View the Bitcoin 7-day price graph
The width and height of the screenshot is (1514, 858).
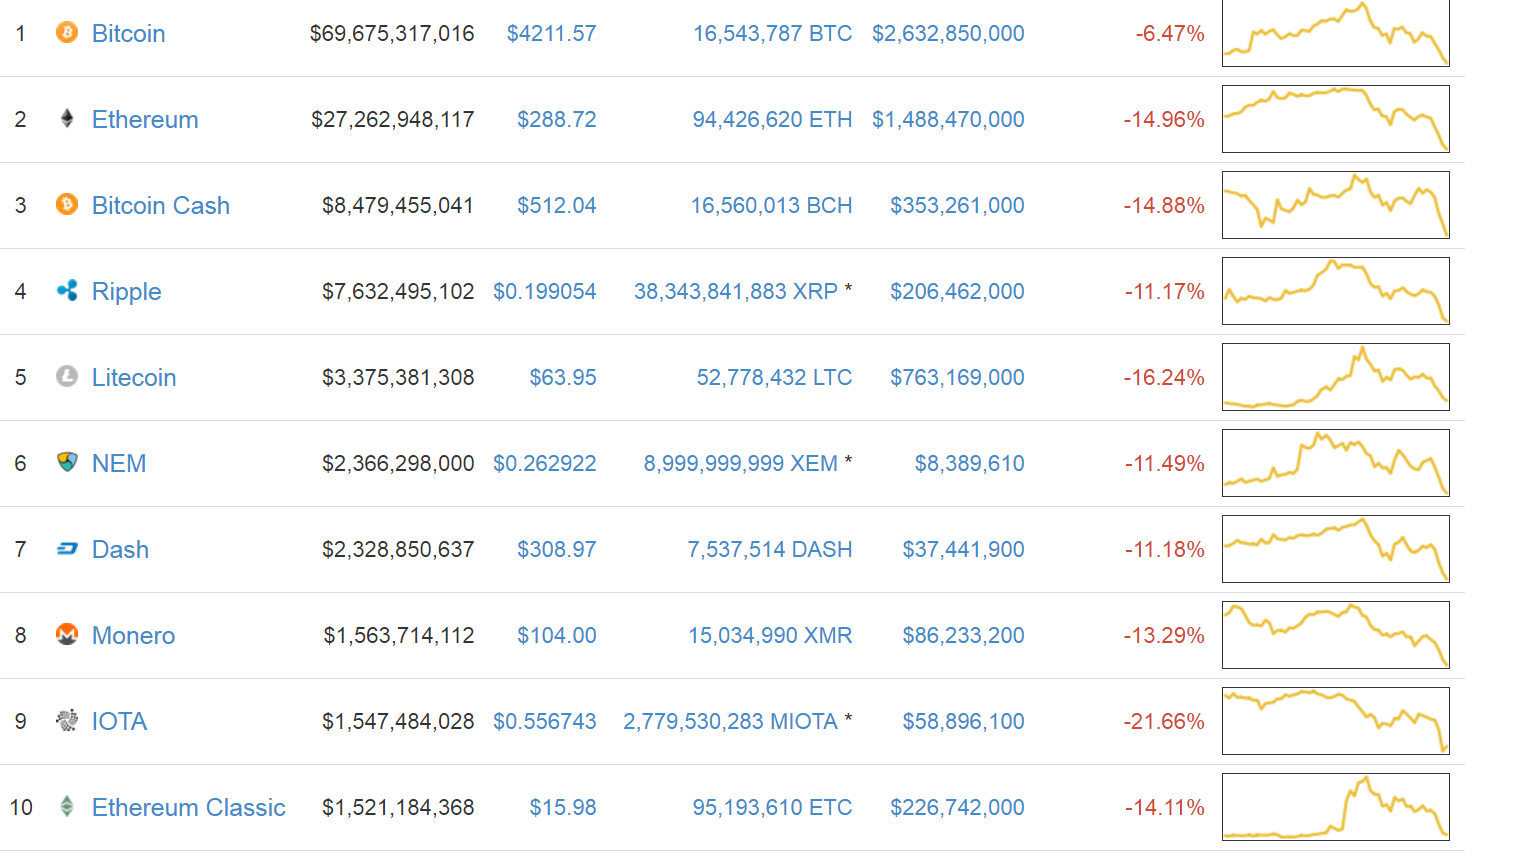click(x=1336, y=33)
